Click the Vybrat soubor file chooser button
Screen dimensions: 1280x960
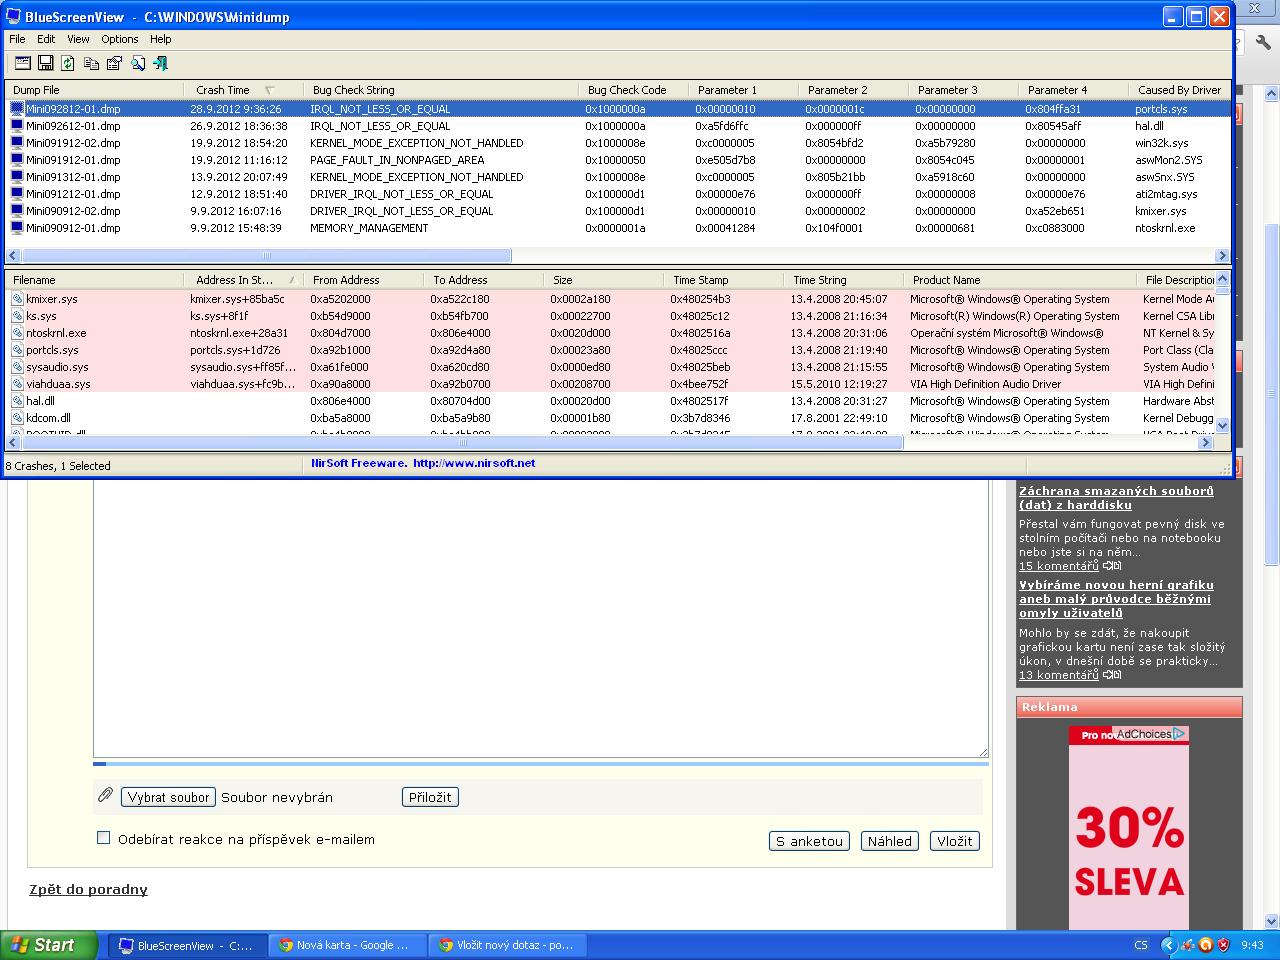tap(168, 797)
